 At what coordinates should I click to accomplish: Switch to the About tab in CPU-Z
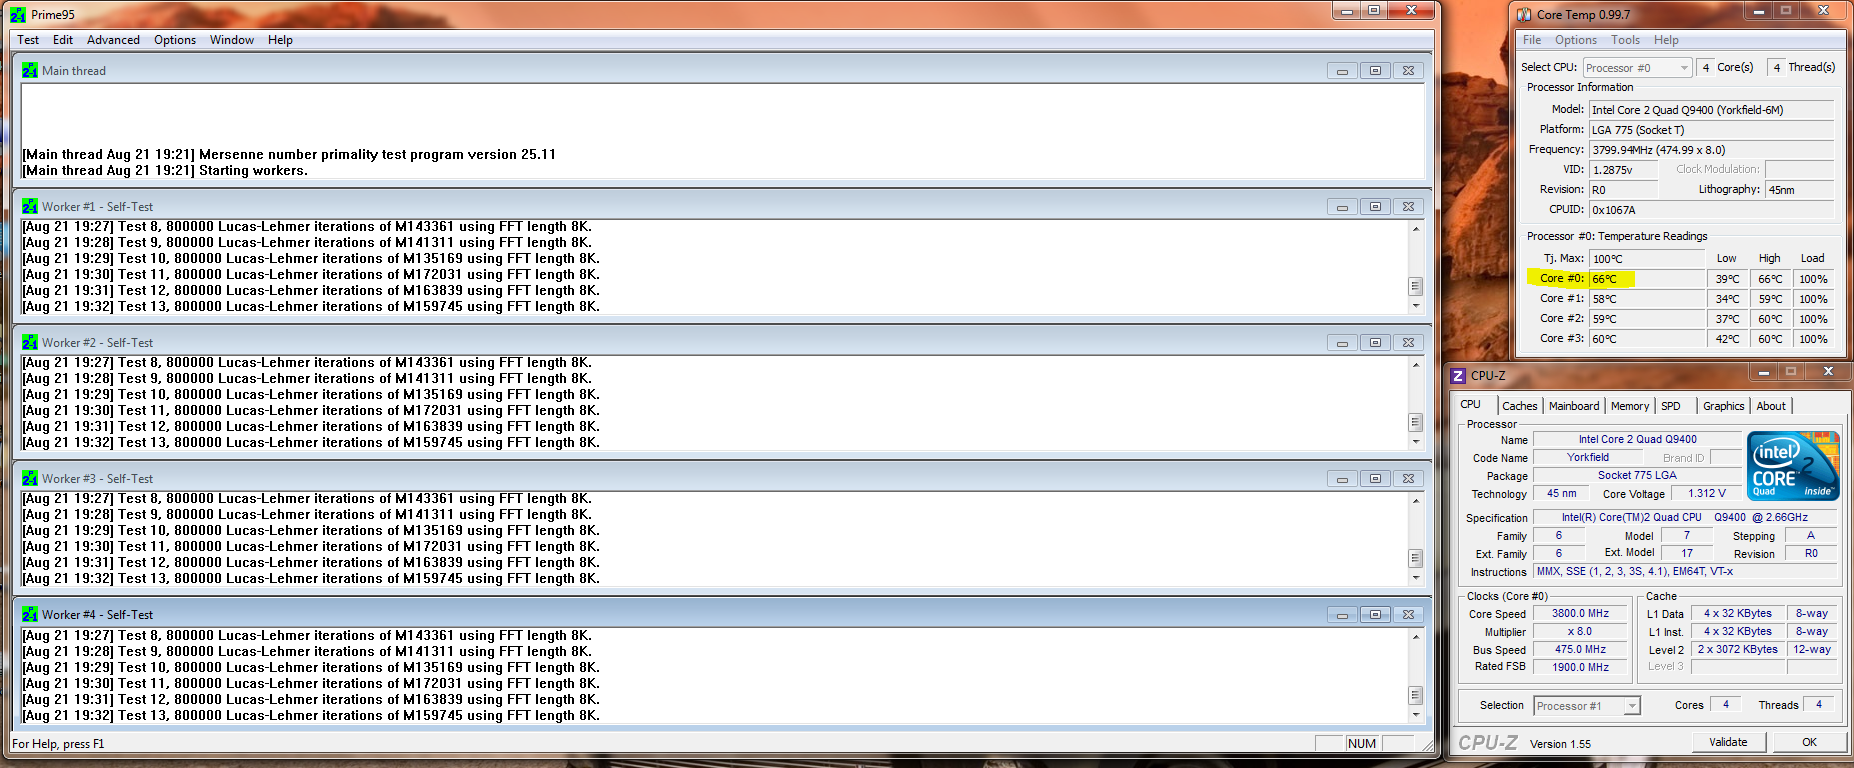click(x=1771, y=406)
